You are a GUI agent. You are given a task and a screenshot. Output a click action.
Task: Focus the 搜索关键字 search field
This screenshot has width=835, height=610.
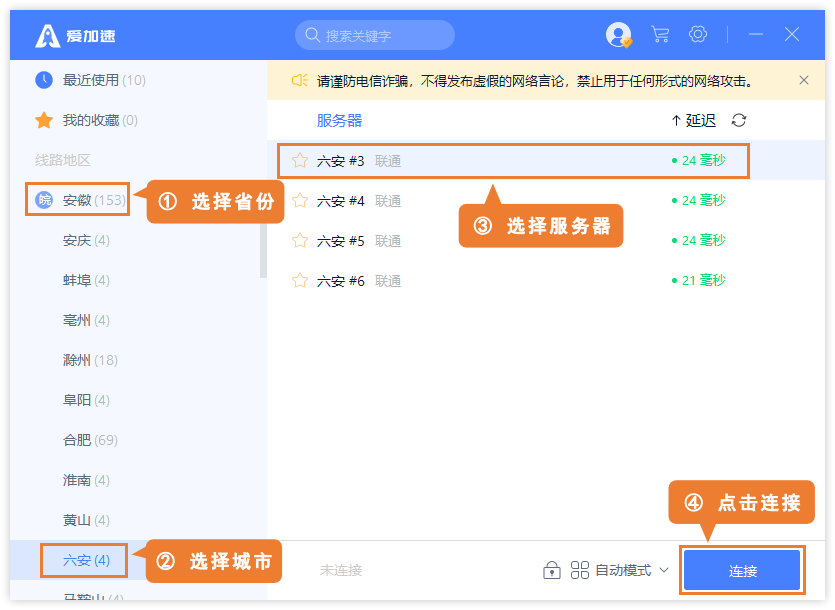click(x=375, y=35)
